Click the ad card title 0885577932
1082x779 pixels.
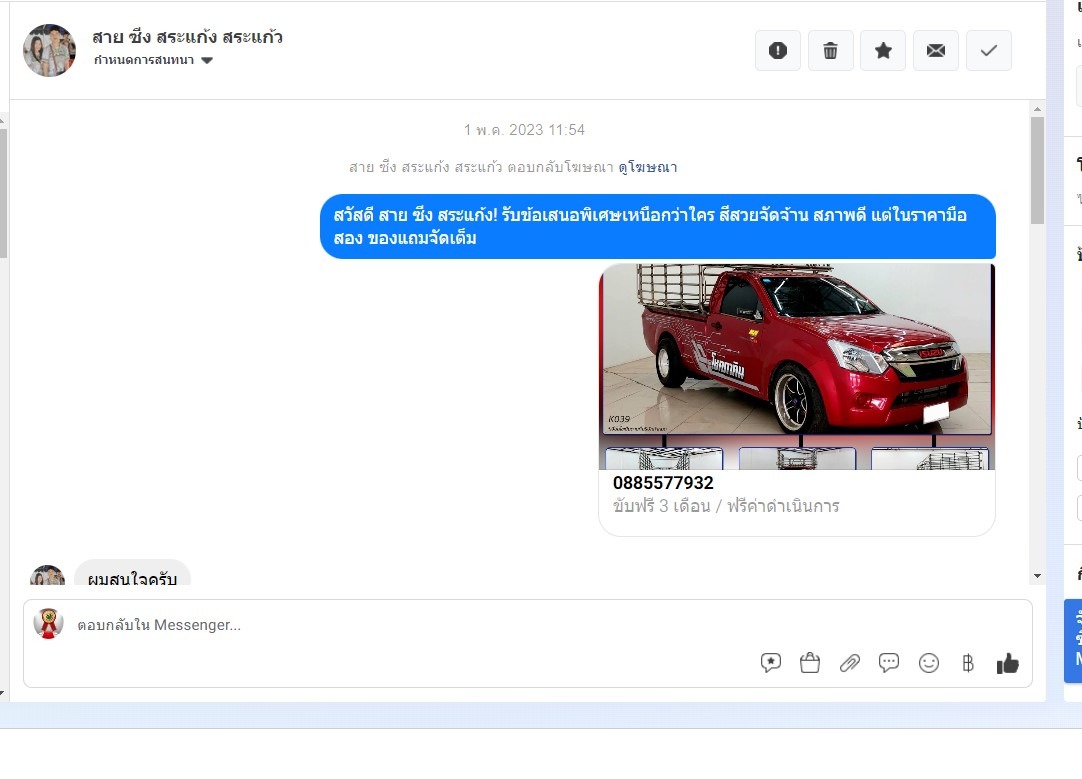click(663, 484)
